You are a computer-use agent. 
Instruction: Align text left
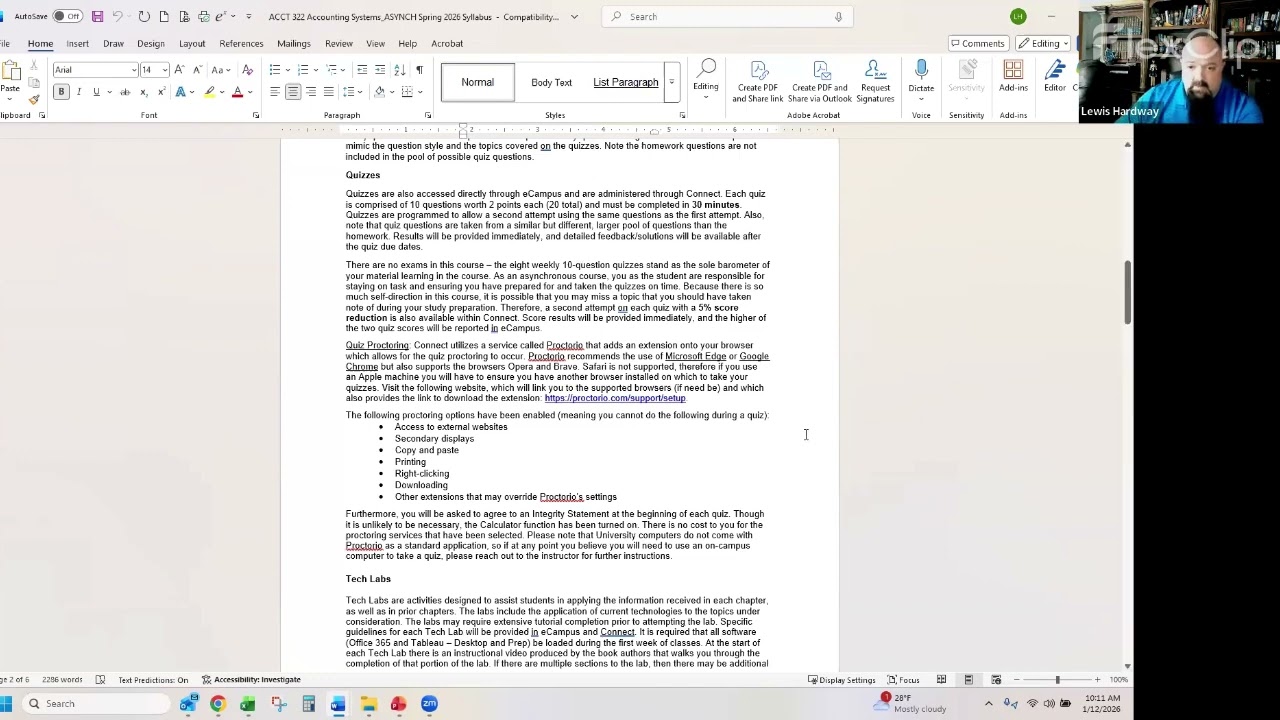point(275,92)
